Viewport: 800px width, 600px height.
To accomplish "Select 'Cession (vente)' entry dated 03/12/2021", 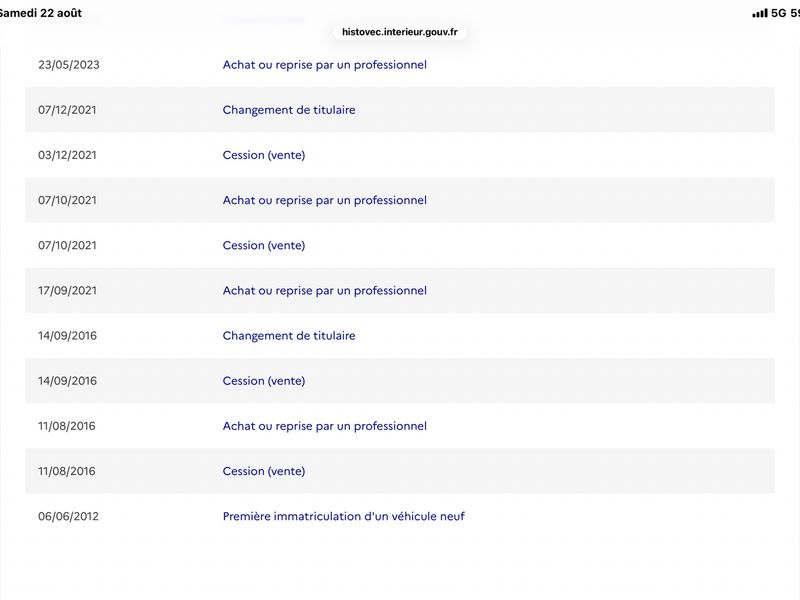I will [x=264, y=155].
